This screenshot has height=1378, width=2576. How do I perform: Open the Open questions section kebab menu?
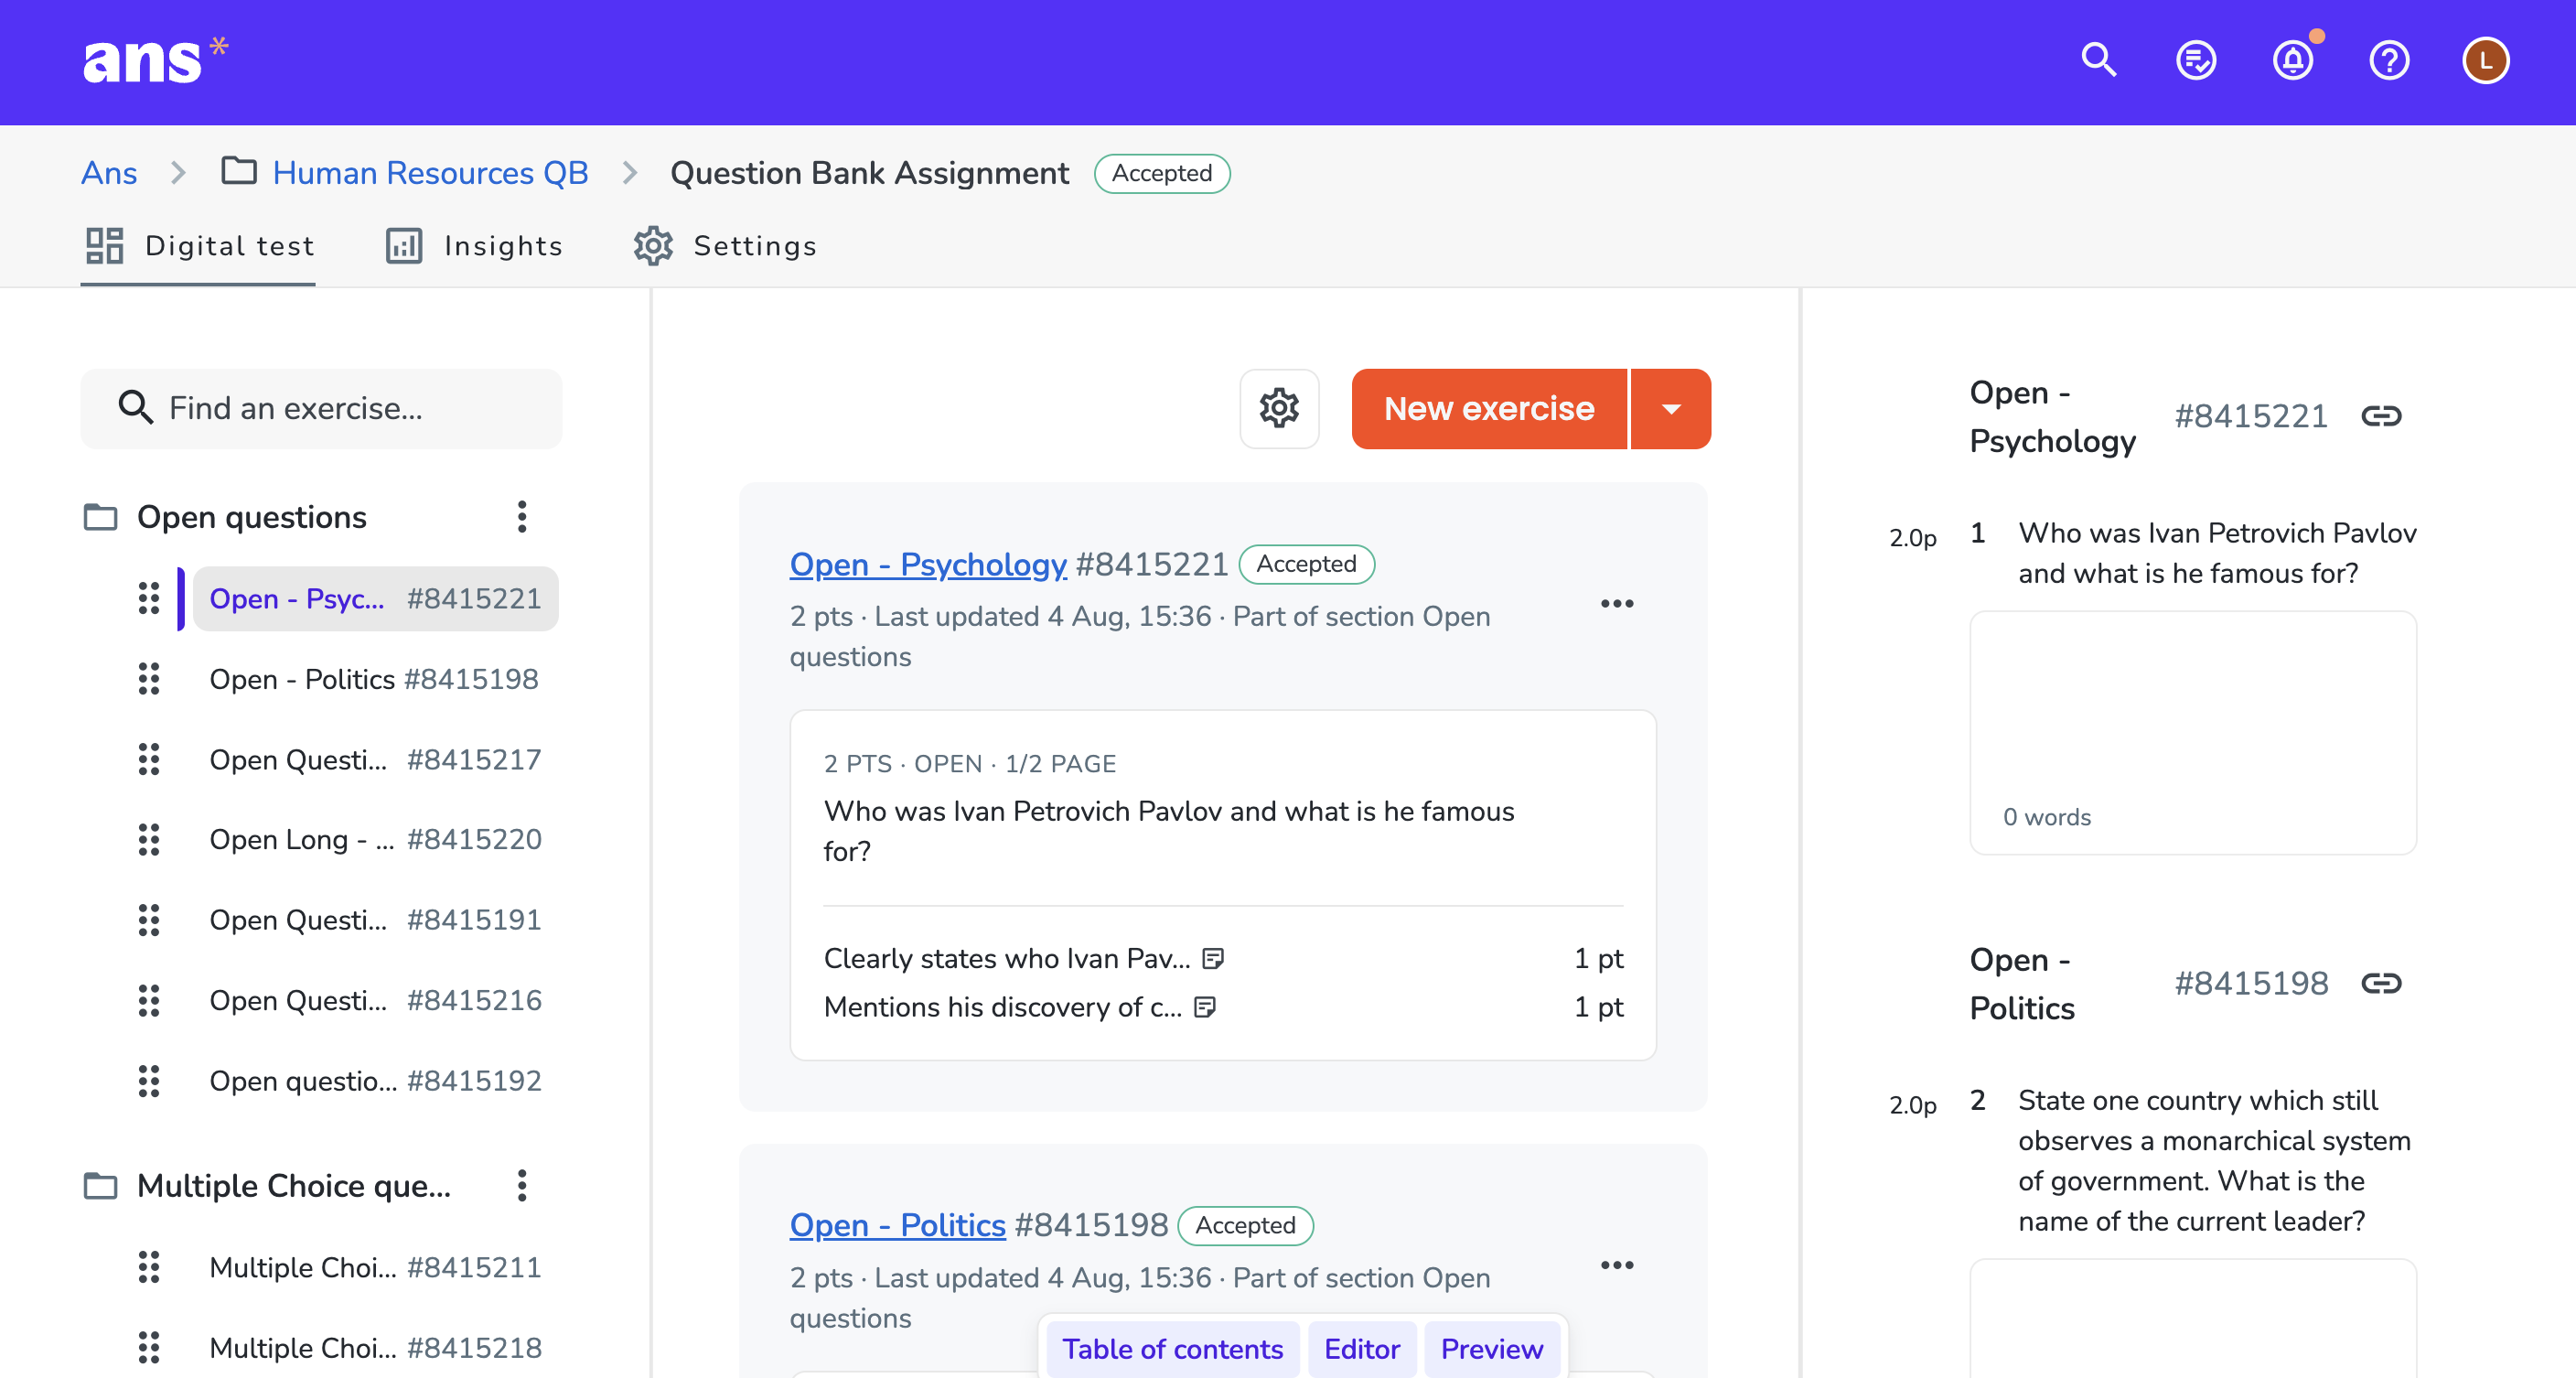(521, 517)
